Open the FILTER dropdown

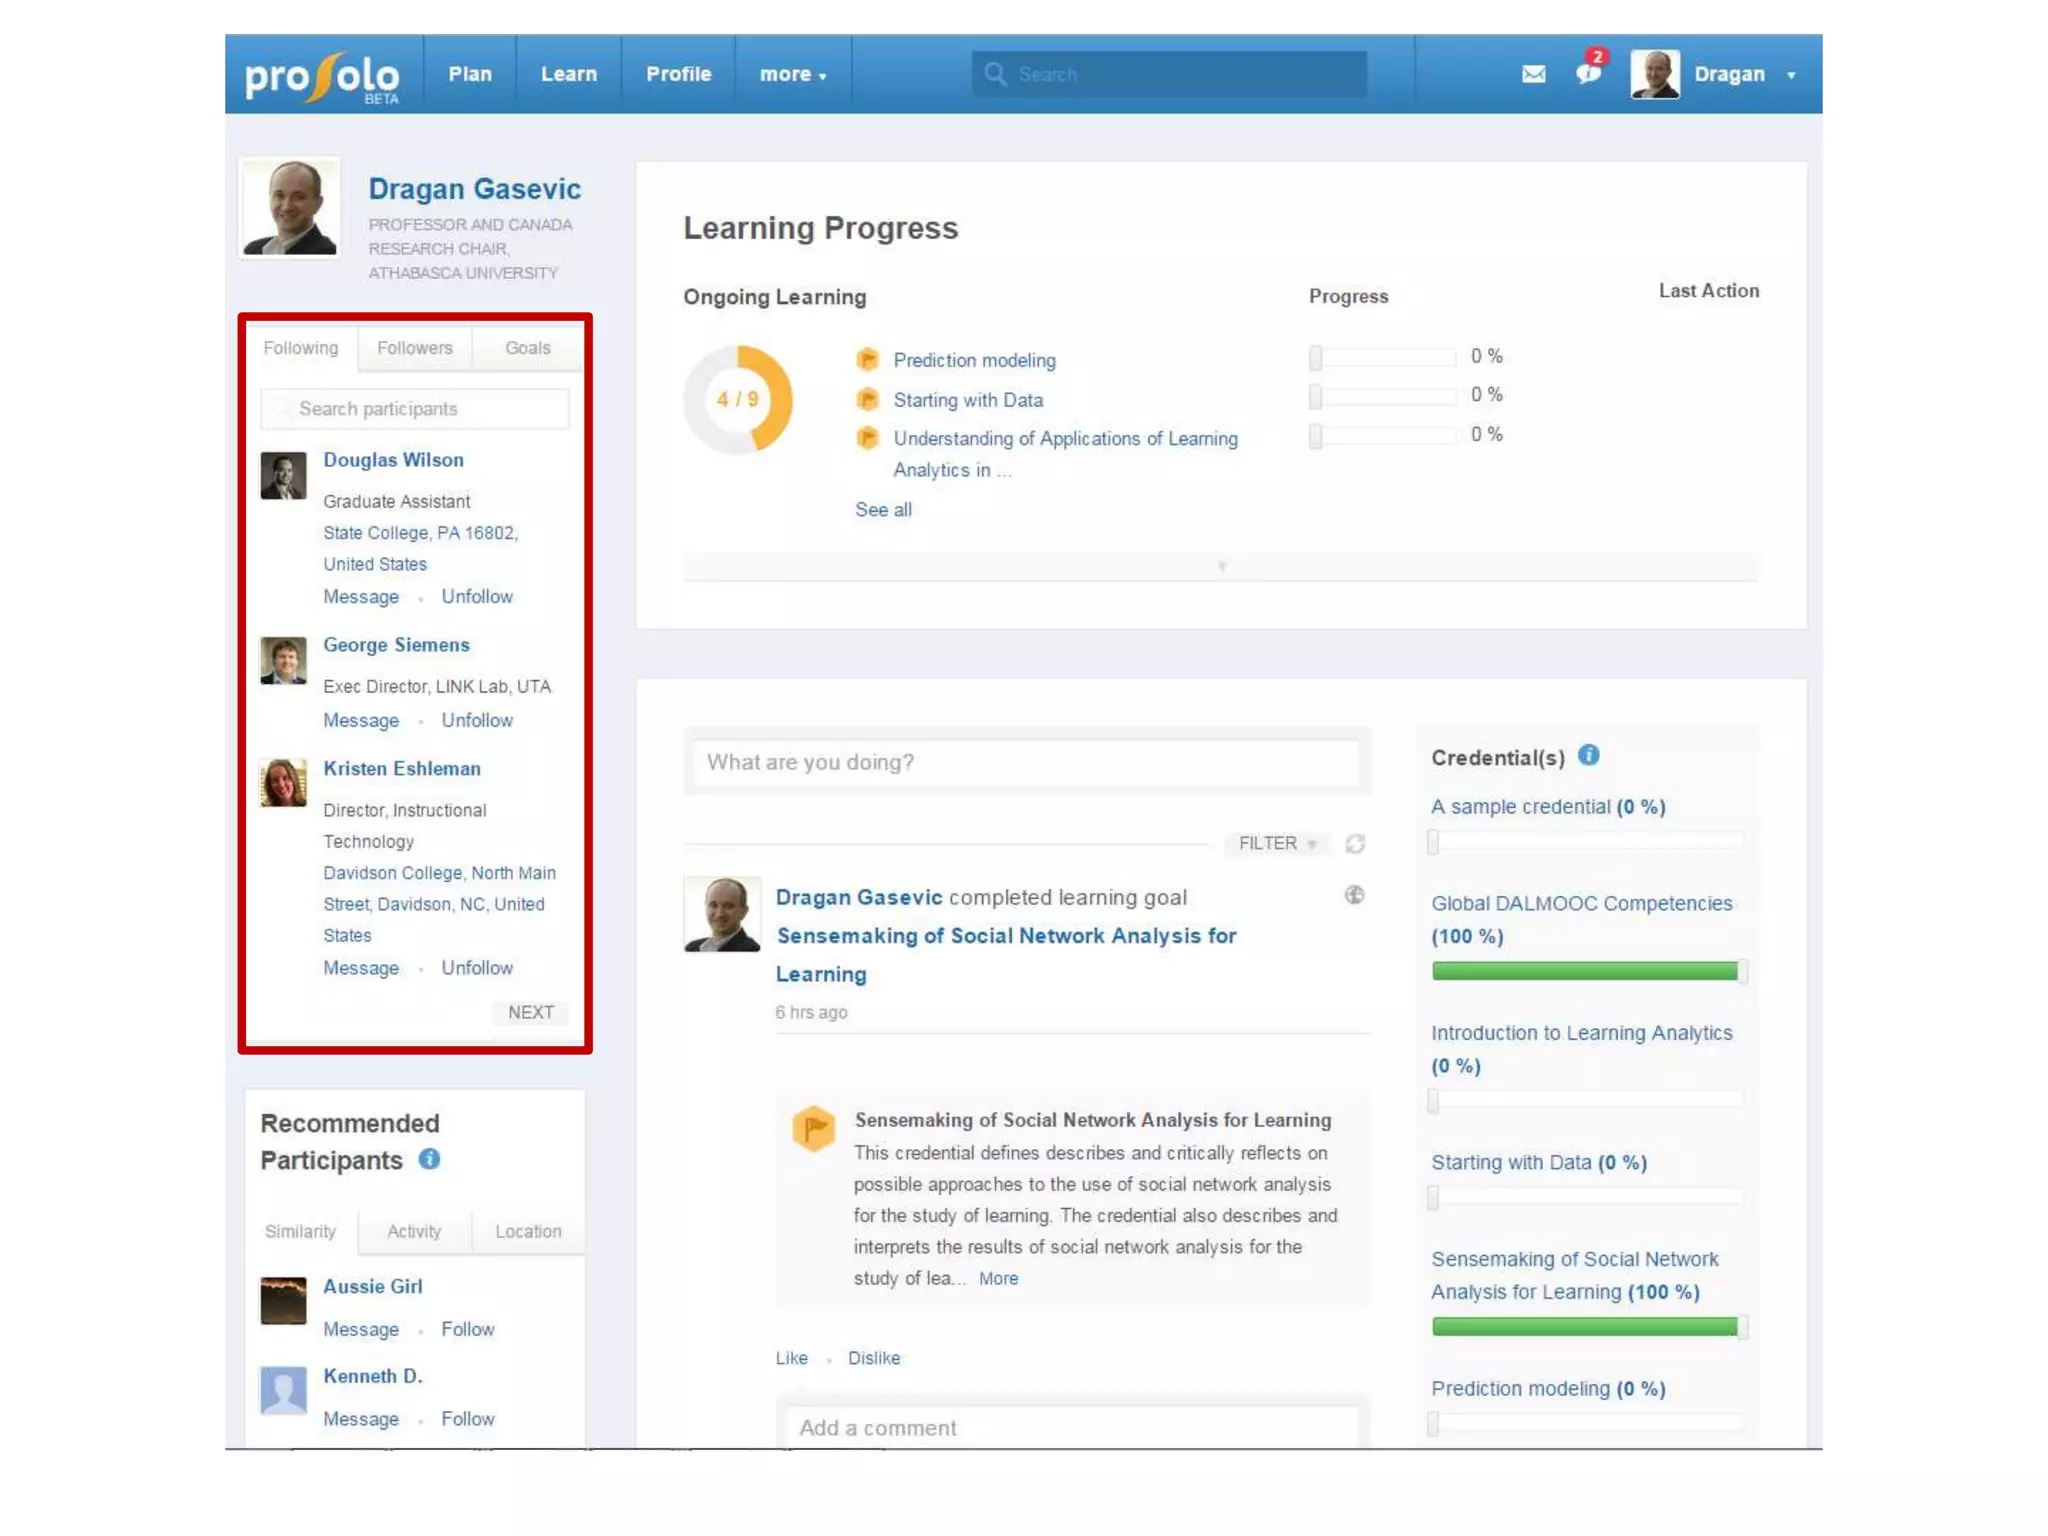[1277, 844]
